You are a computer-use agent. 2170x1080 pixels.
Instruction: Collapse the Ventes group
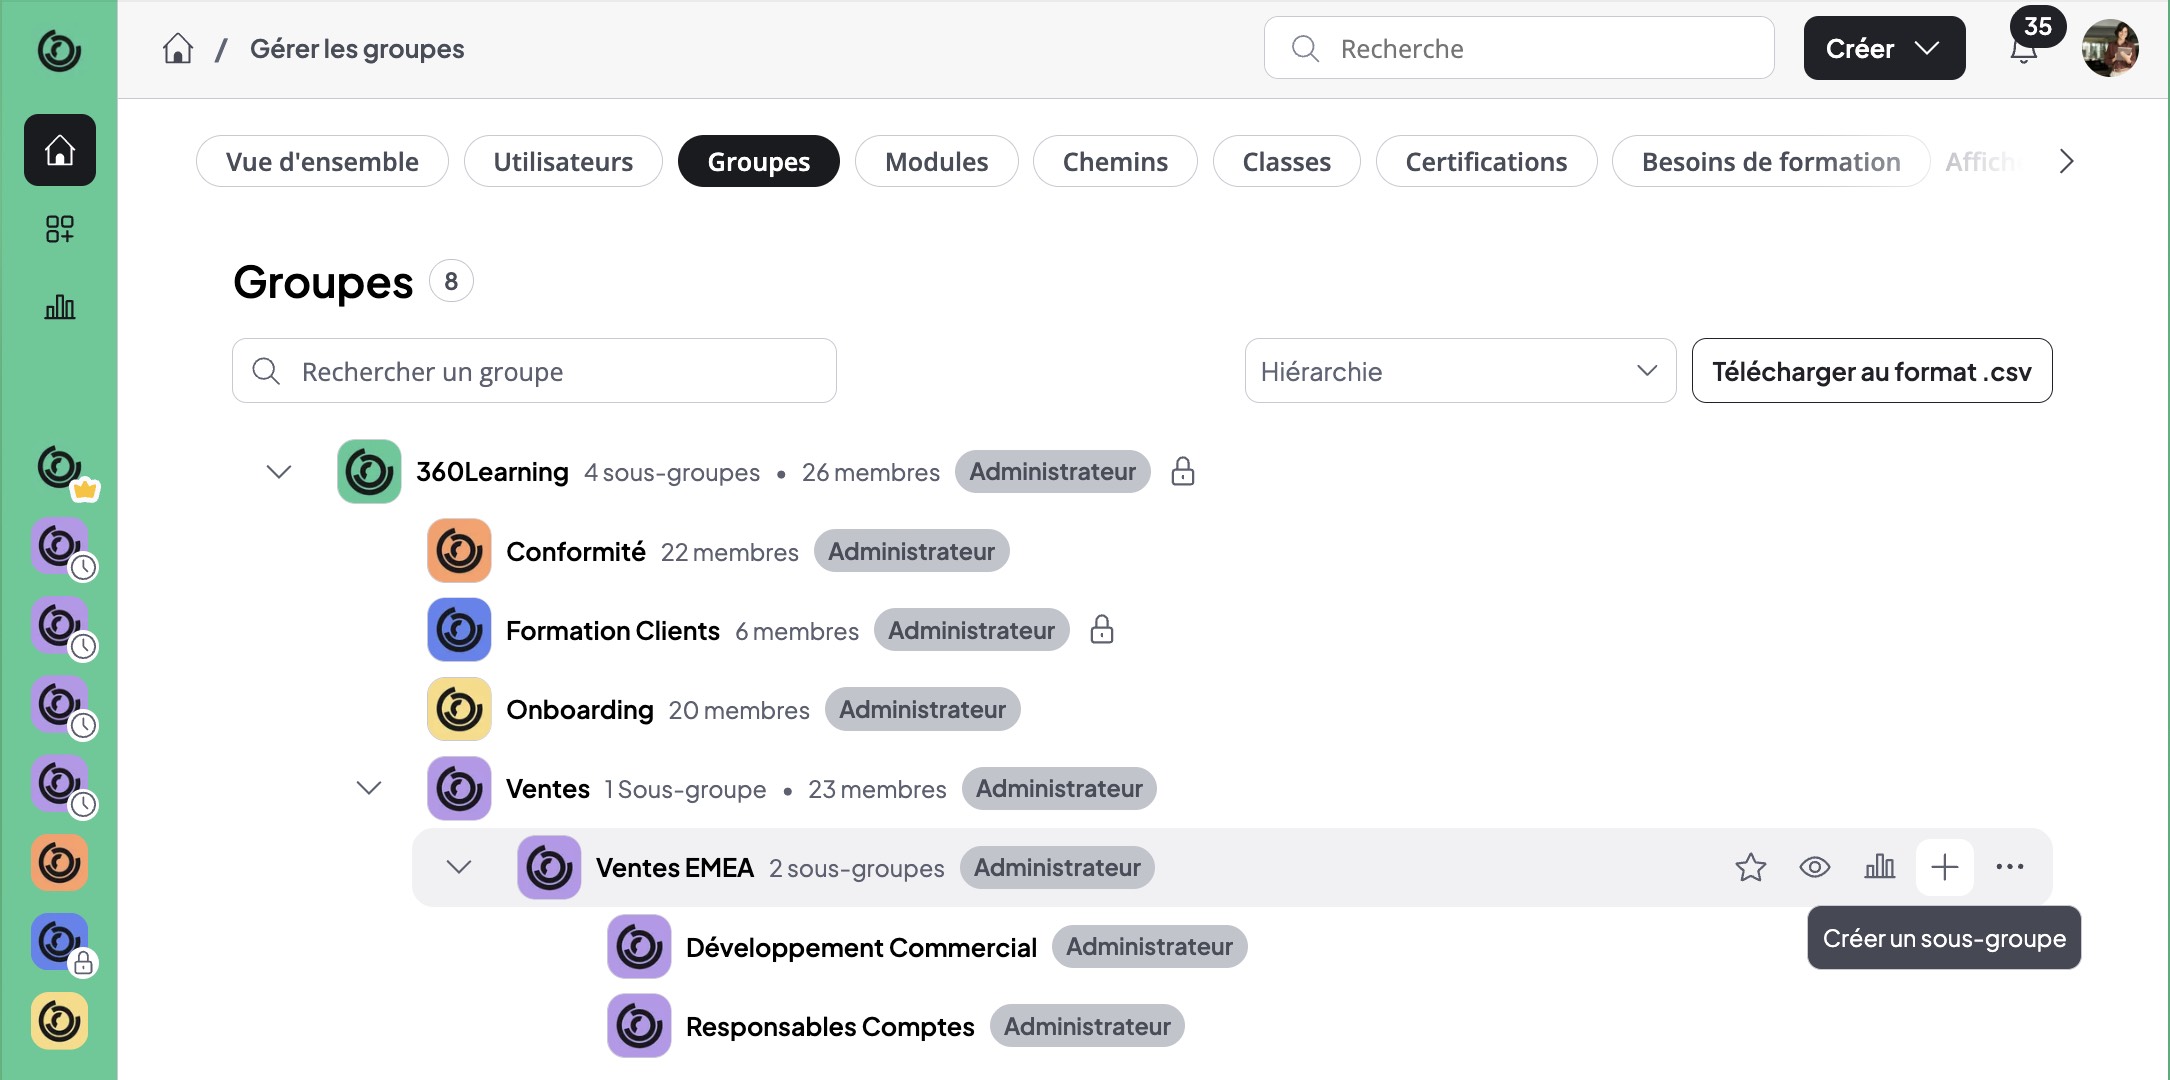coord(369,788)
